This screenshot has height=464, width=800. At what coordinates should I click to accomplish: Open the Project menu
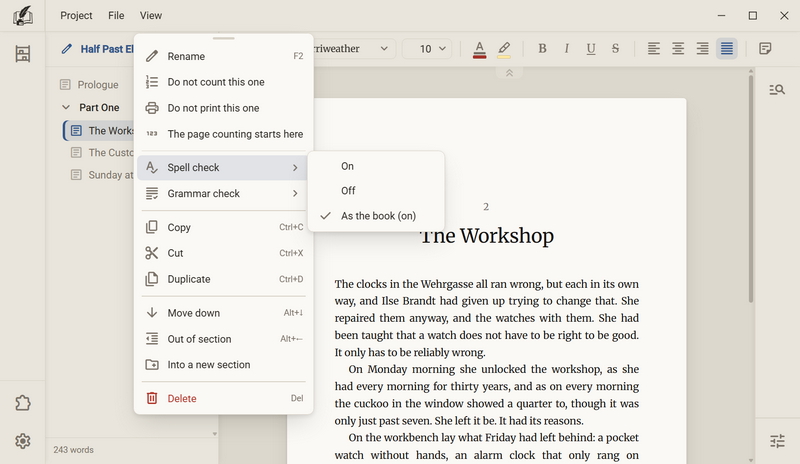coord(76,15)
